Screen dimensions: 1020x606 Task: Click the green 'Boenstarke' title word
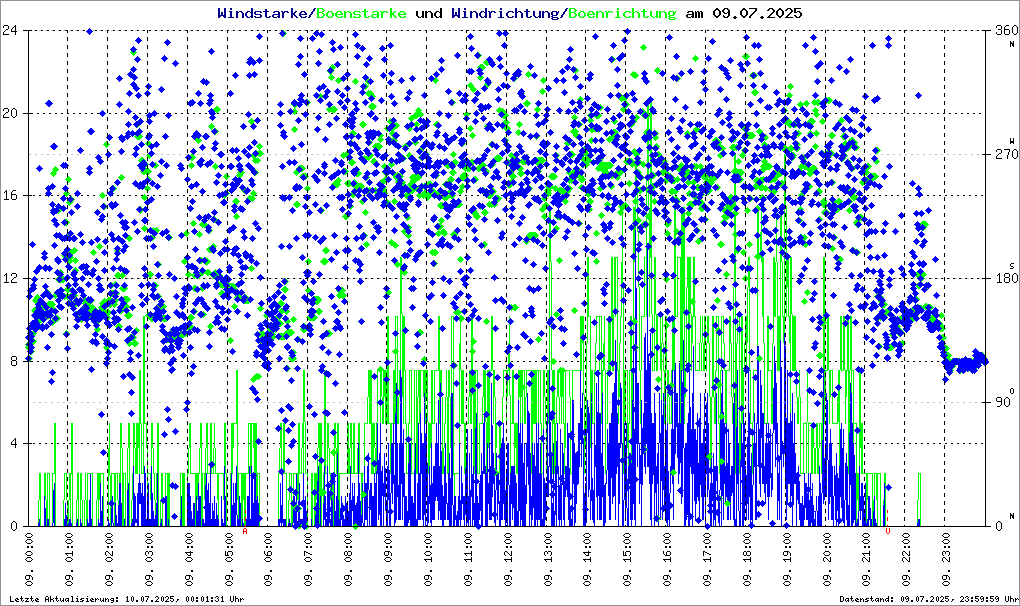(x=361, y=14)
